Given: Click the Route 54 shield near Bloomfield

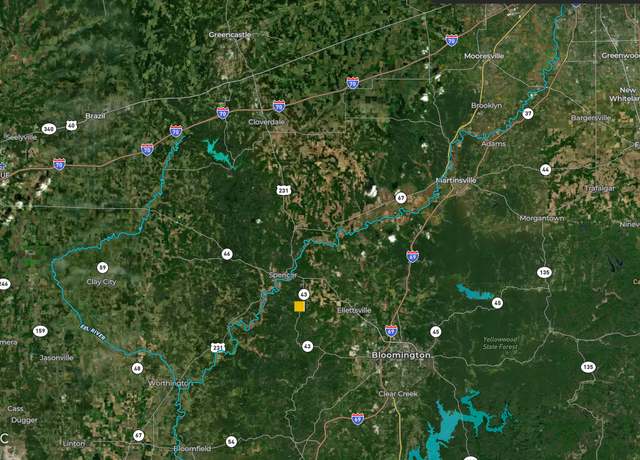Looking at the screenshot, I should pos(231,441).
